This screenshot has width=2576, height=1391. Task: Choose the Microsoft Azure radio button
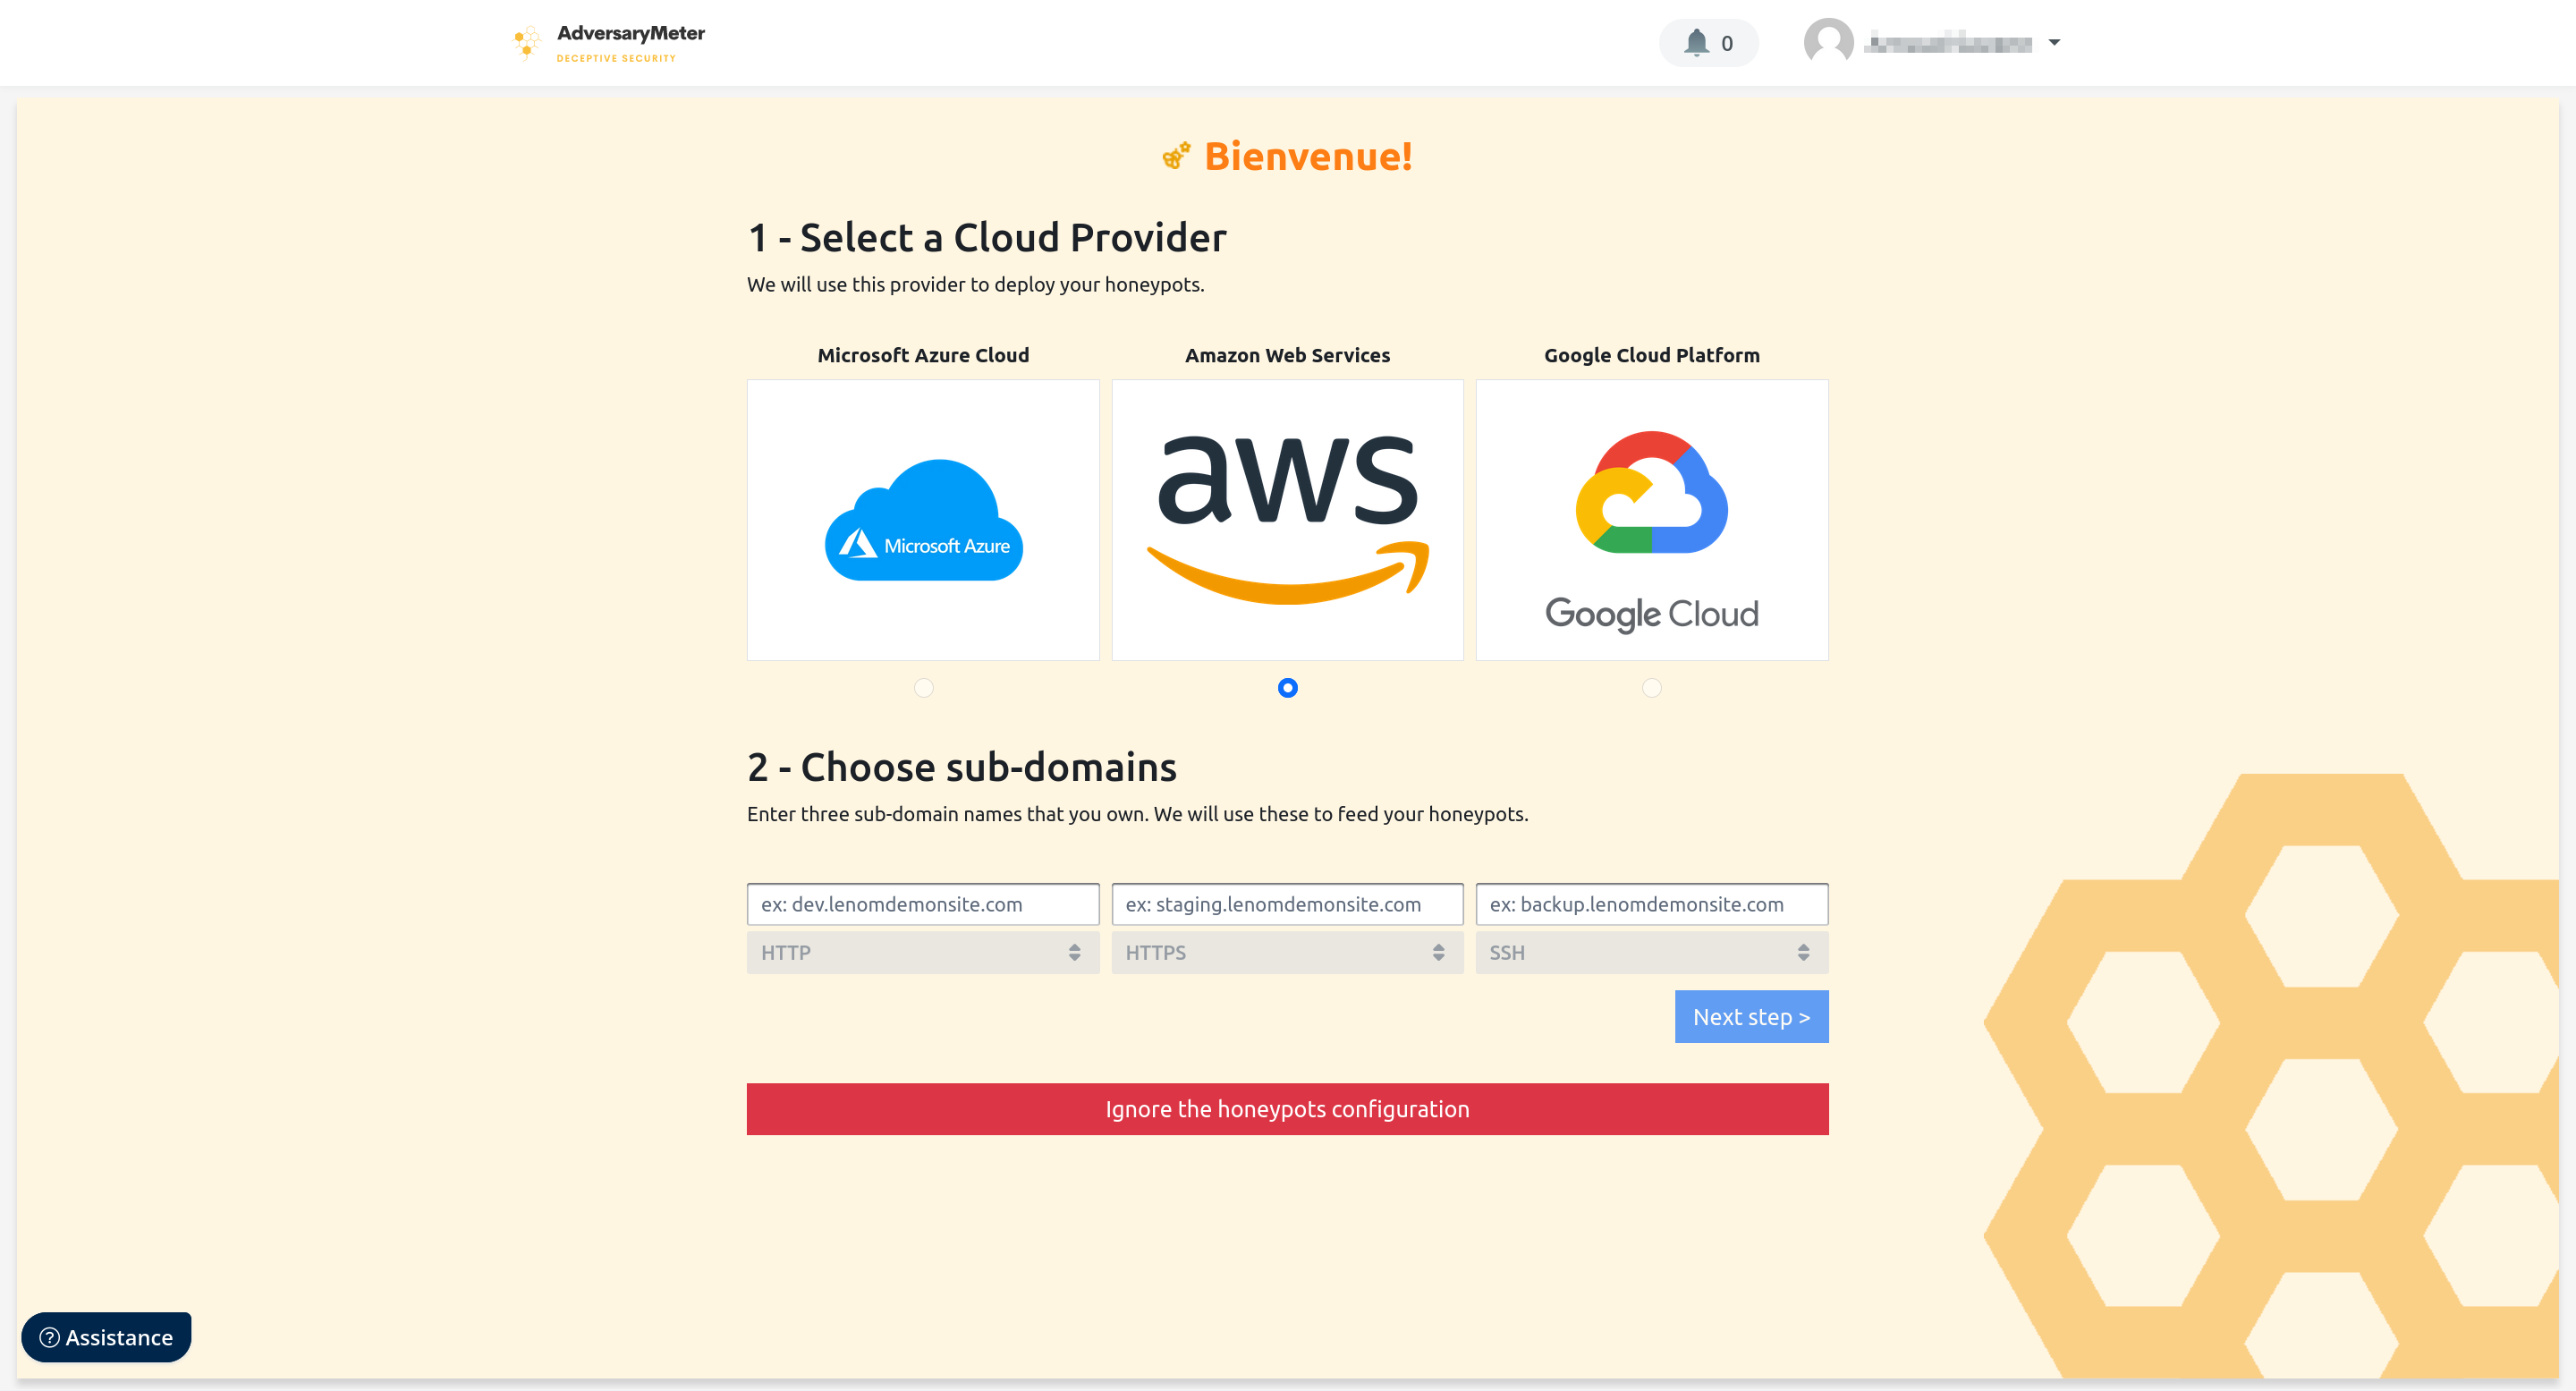click(924, 688)
